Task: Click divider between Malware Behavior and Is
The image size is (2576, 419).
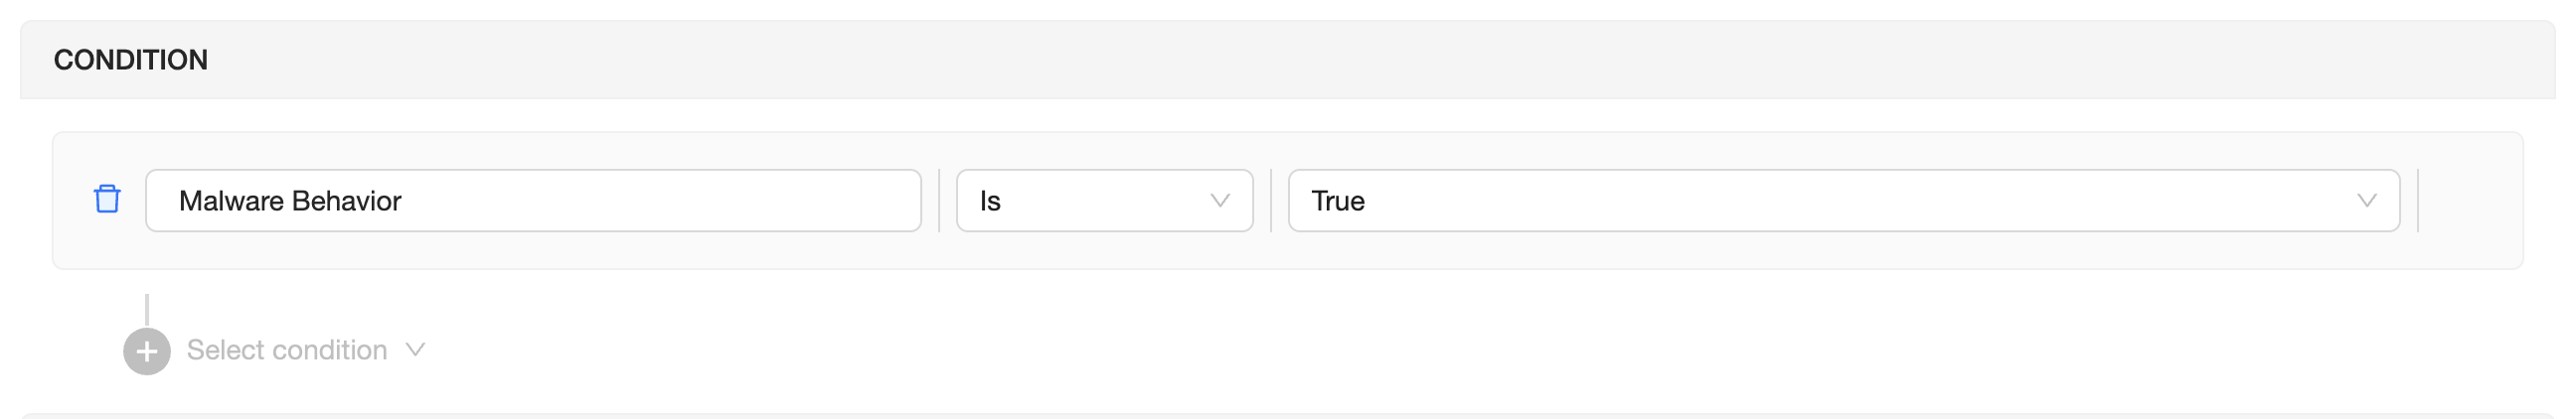Action: 939,201
